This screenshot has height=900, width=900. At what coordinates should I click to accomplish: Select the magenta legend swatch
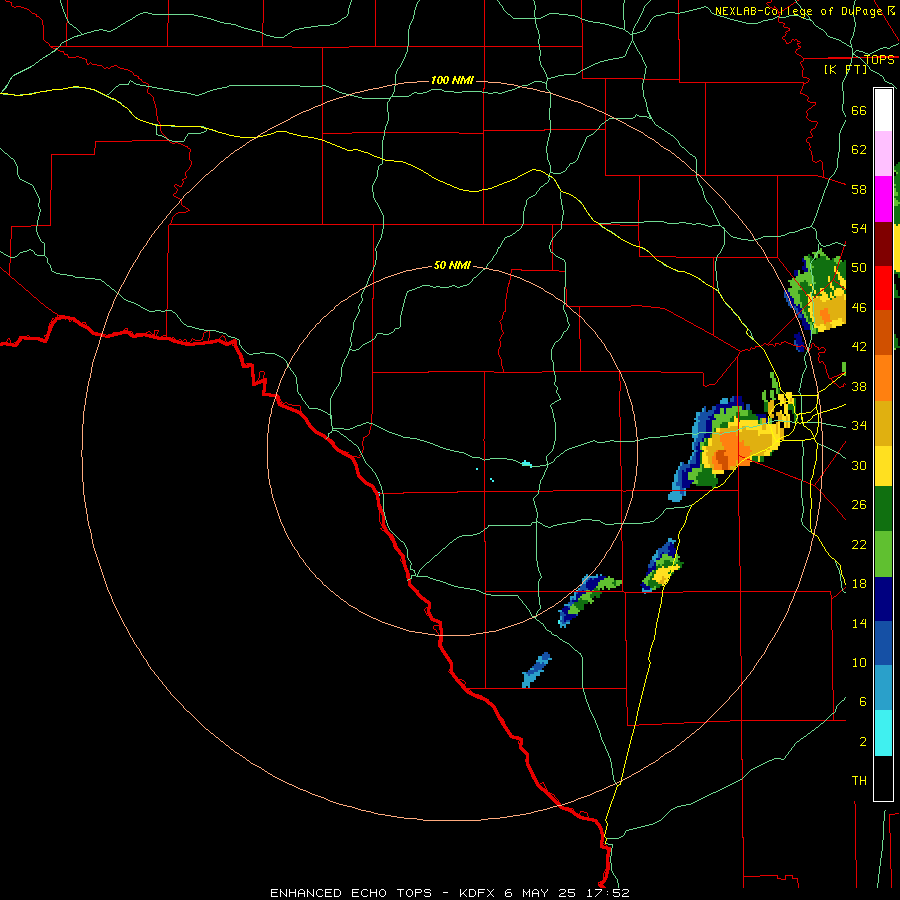pyautogui.click(x=883, y=199)
